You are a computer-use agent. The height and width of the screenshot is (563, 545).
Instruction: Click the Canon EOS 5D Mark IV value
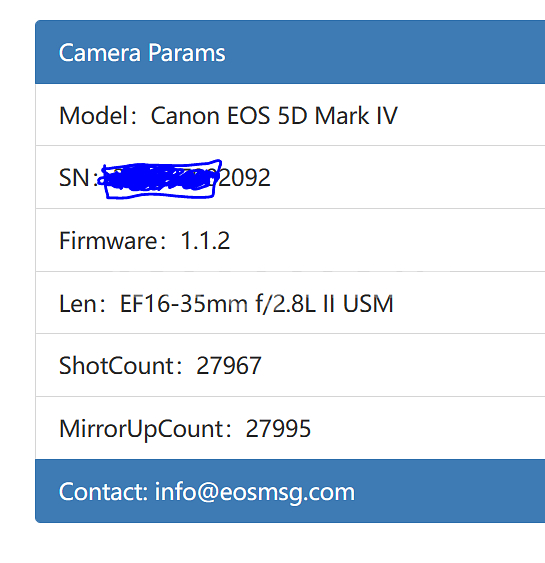tap(274, 116)
